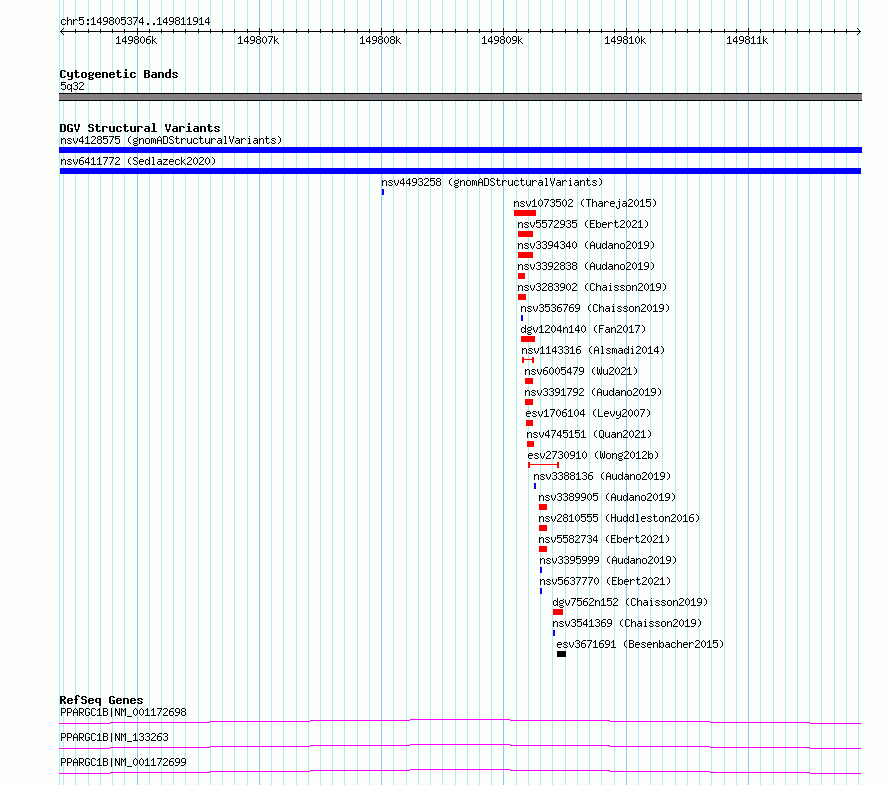The width and height of the screenshot is (890, 785).
Task: Select variant nsv4128575 (gnomADStructuralVariants) label
Action: point(171,140)
